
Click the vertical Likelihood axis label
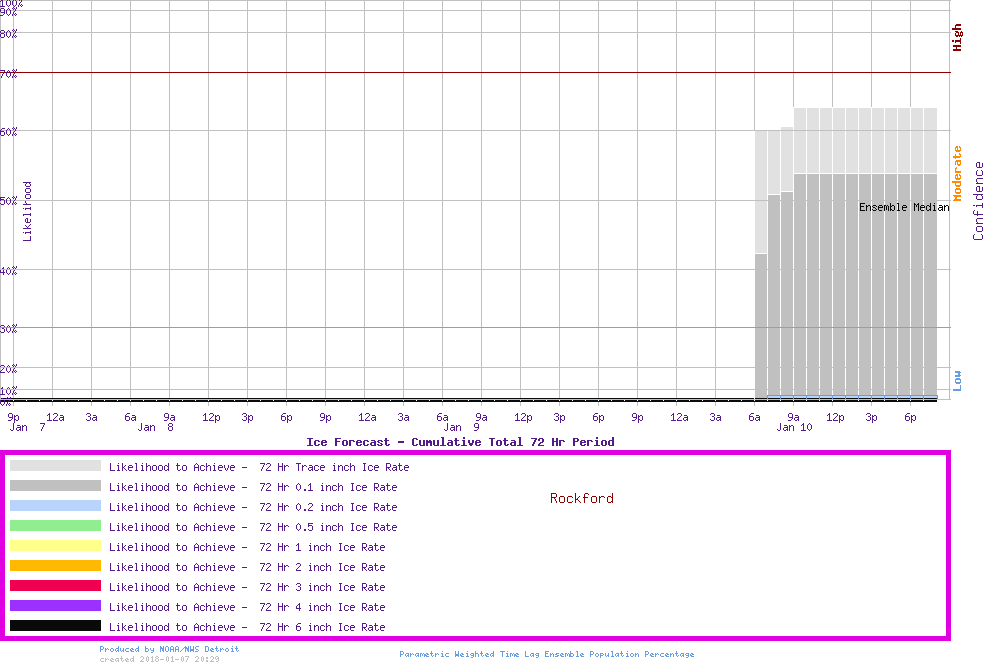(x=28, y=211)
